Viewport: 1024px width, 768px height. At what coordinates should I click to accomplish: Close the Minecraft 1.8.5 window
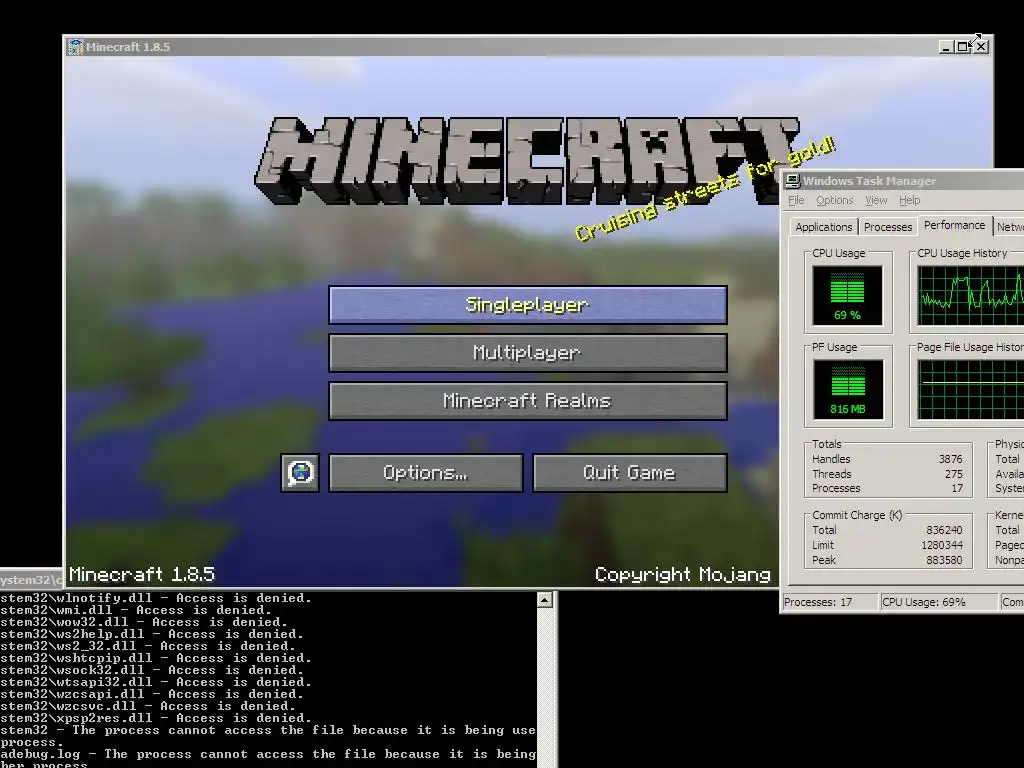[981, 46]
